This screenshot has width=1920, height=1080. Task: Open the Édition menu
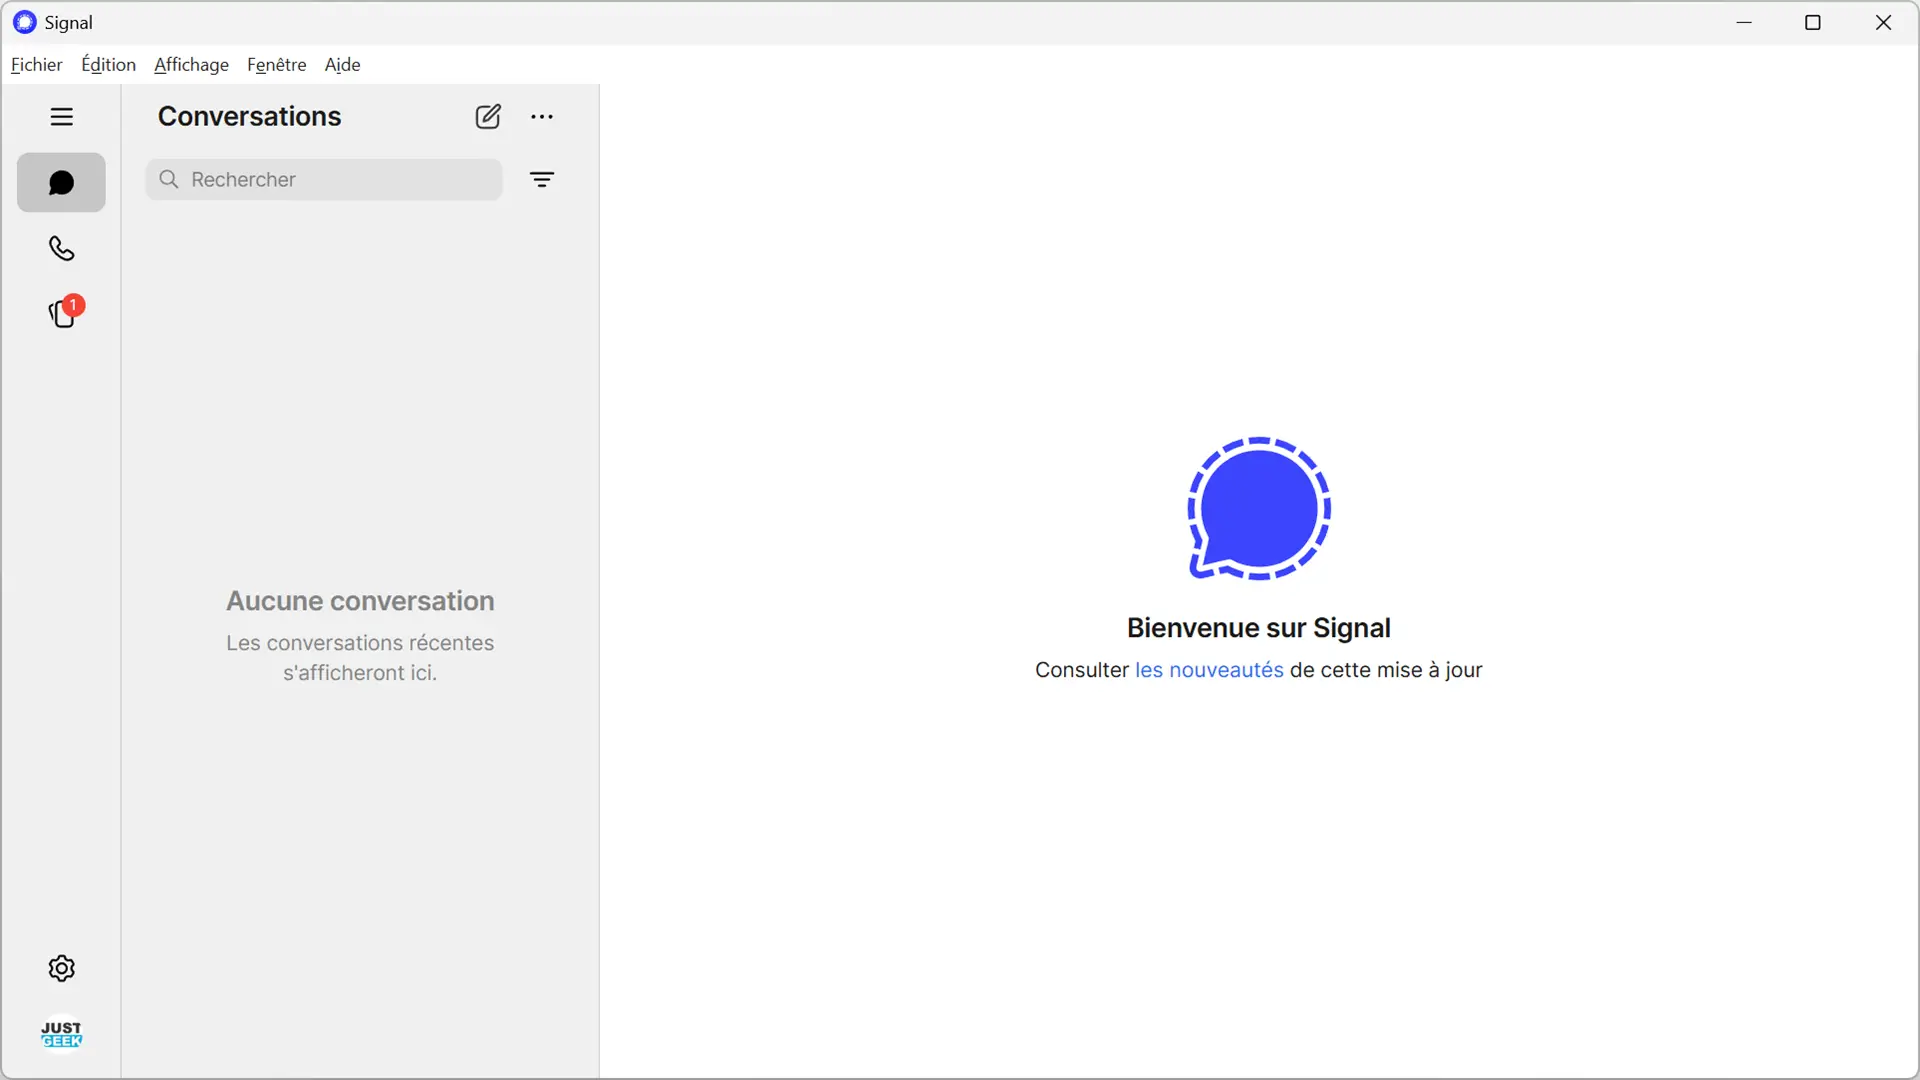pyautogui.click(x=108, y=65)
